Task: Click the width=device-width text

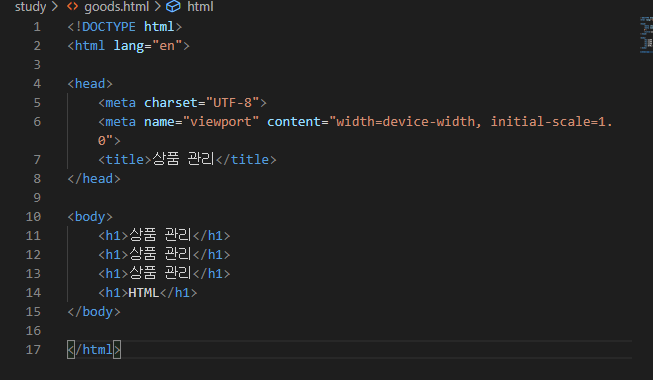Action: click(x=405, y=122)
